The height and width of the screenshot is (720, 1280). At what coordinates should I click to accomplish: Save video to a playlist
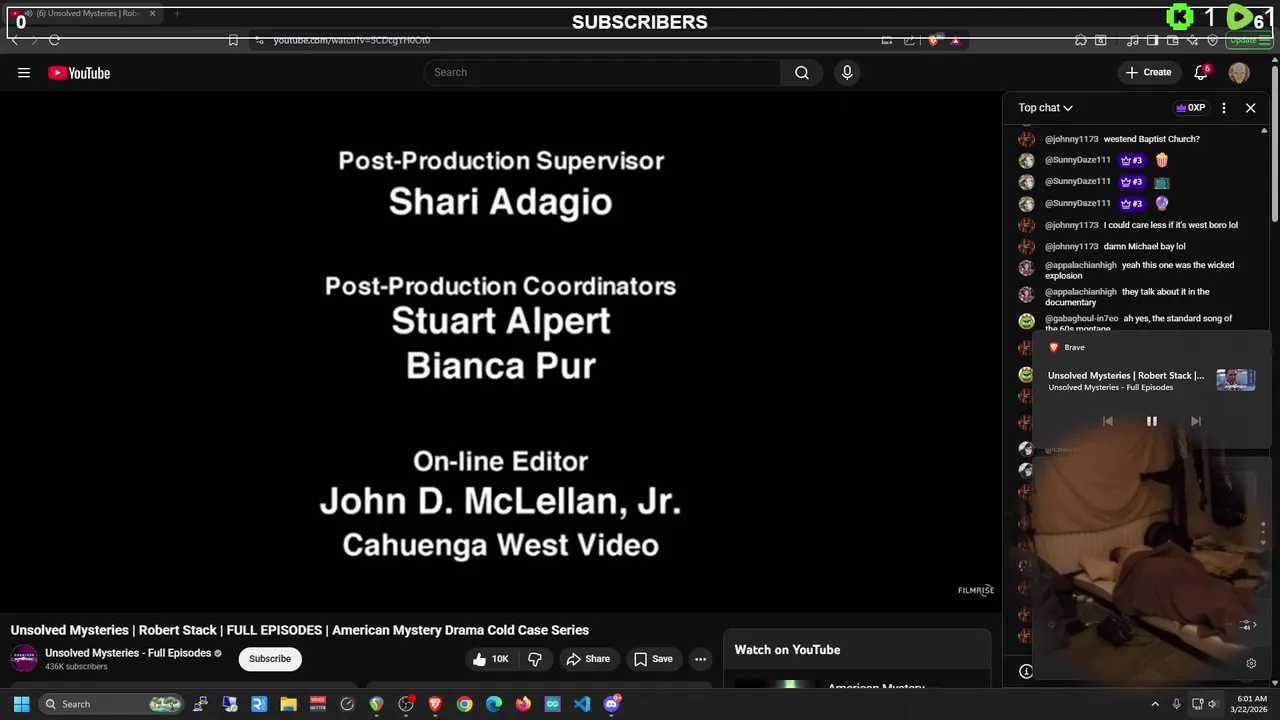tap(653, 659)
